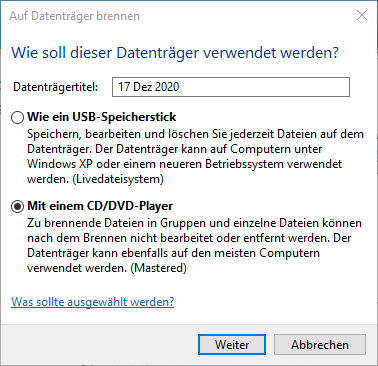
Task: Click the Weiter button
Action: tap(232, 344)
